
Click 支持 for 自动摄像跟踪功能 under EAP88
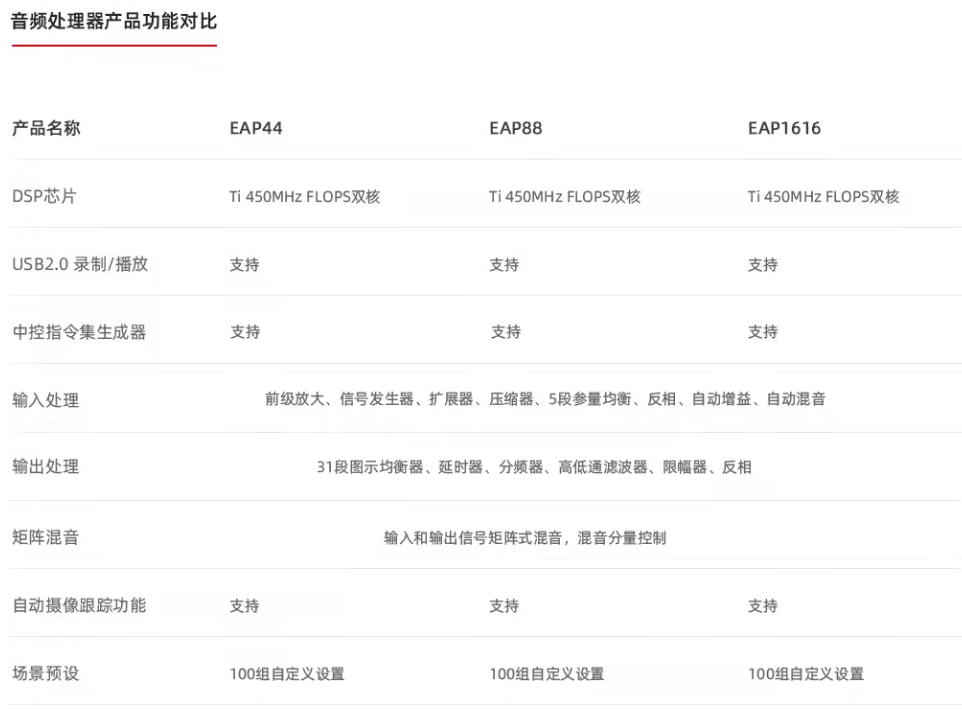click(x=504, y=606)
